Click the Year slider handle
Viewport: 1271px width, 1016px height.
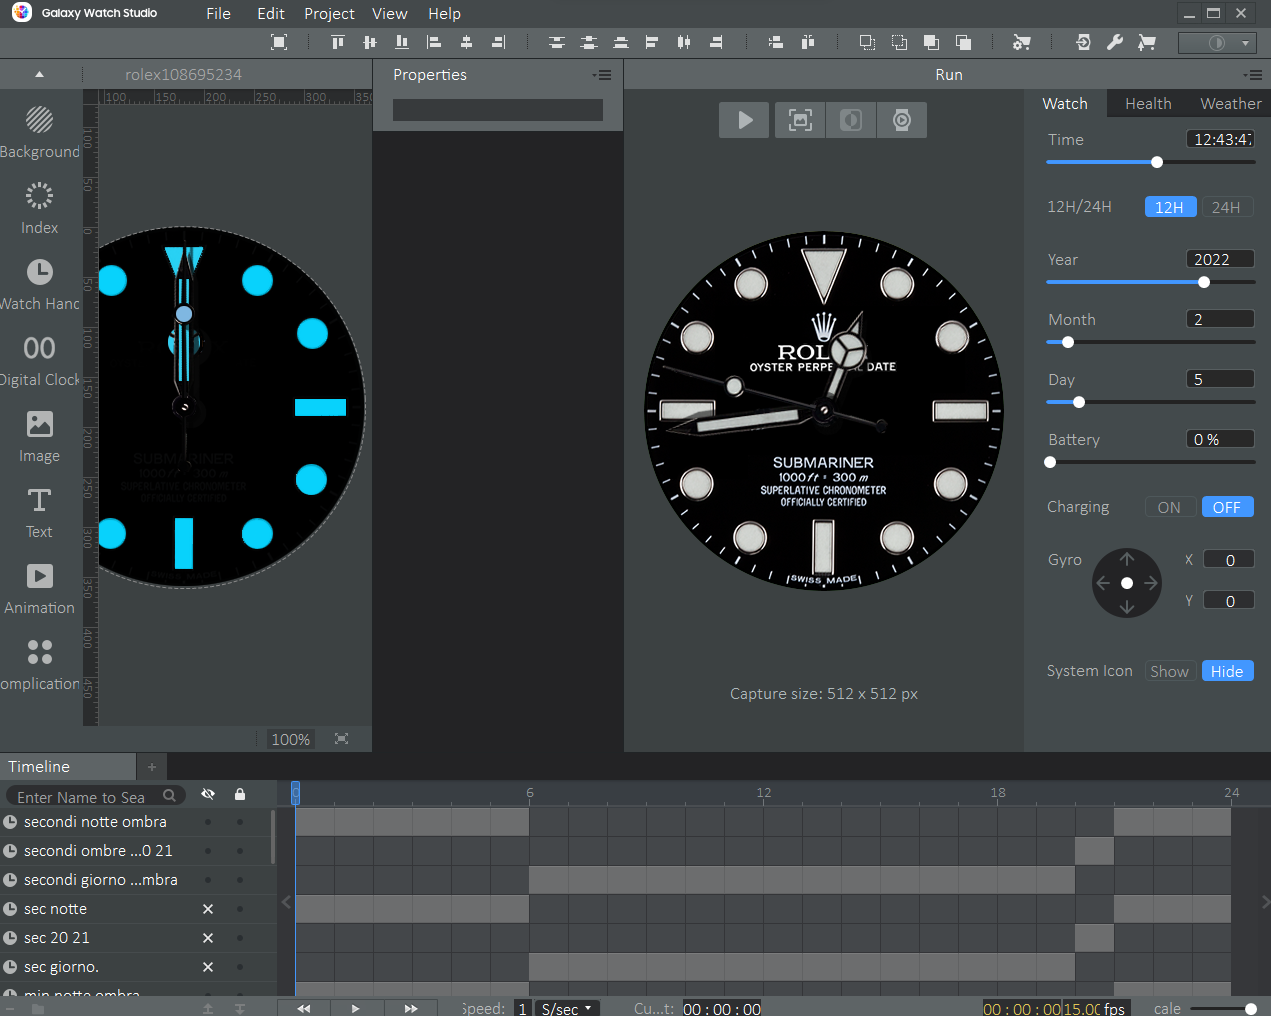1204,282
